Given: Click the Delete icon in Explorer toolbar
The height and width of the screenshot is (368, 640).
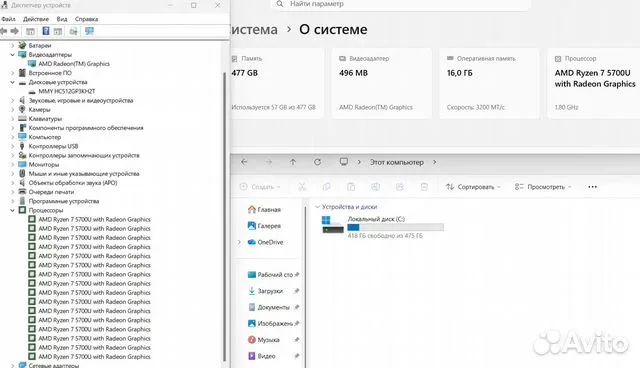Looking at the screenshot, I should [x=424, y=187].
